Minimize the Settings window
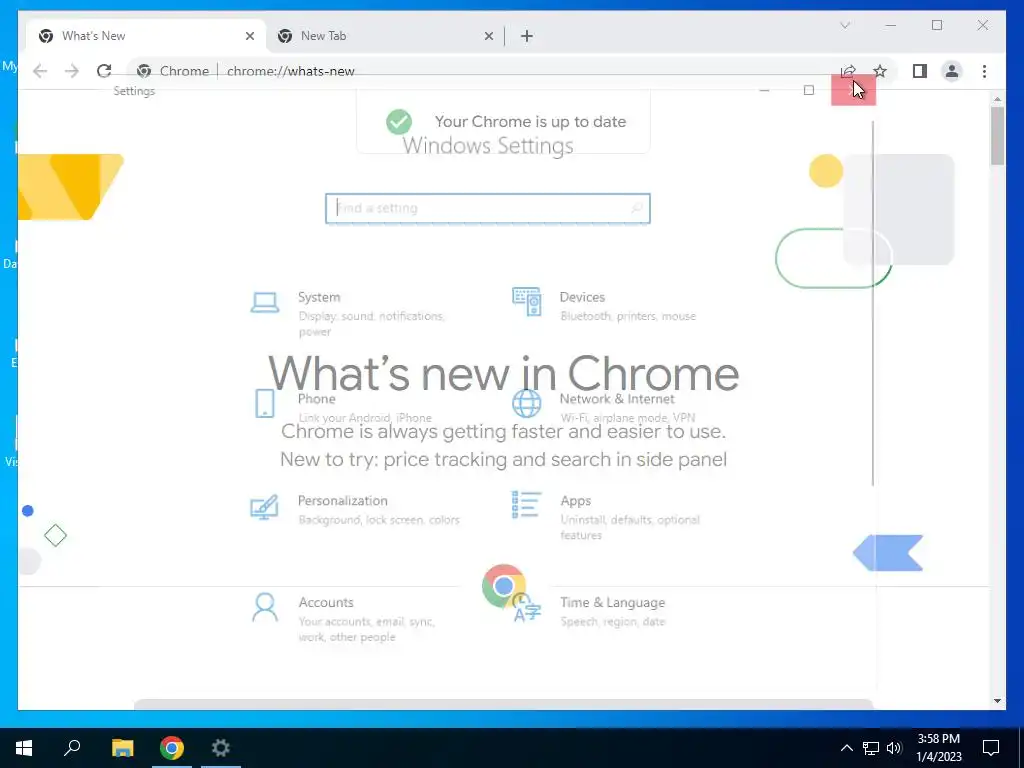The width and height of the screenshot is (1024, 768). [764, 89]
